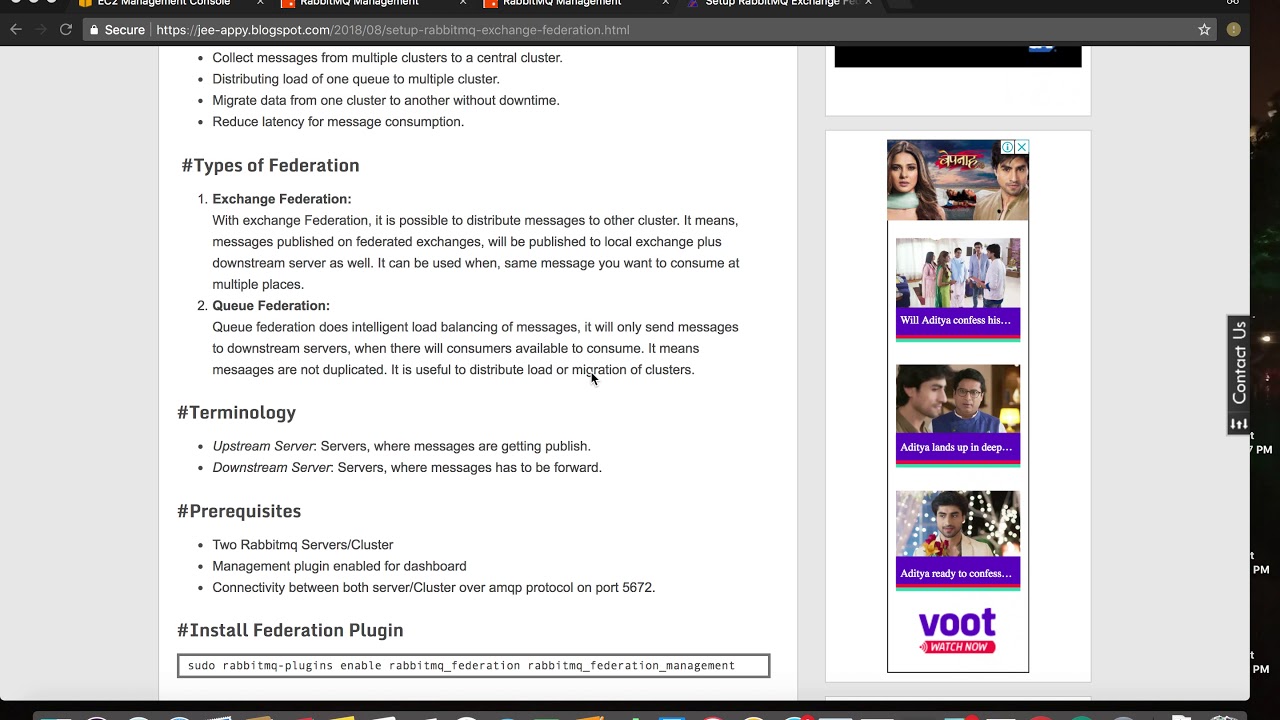Click the 'Downstream Server' italic term
This screenshot has height=720, width=1280.
tap(271, 468)
